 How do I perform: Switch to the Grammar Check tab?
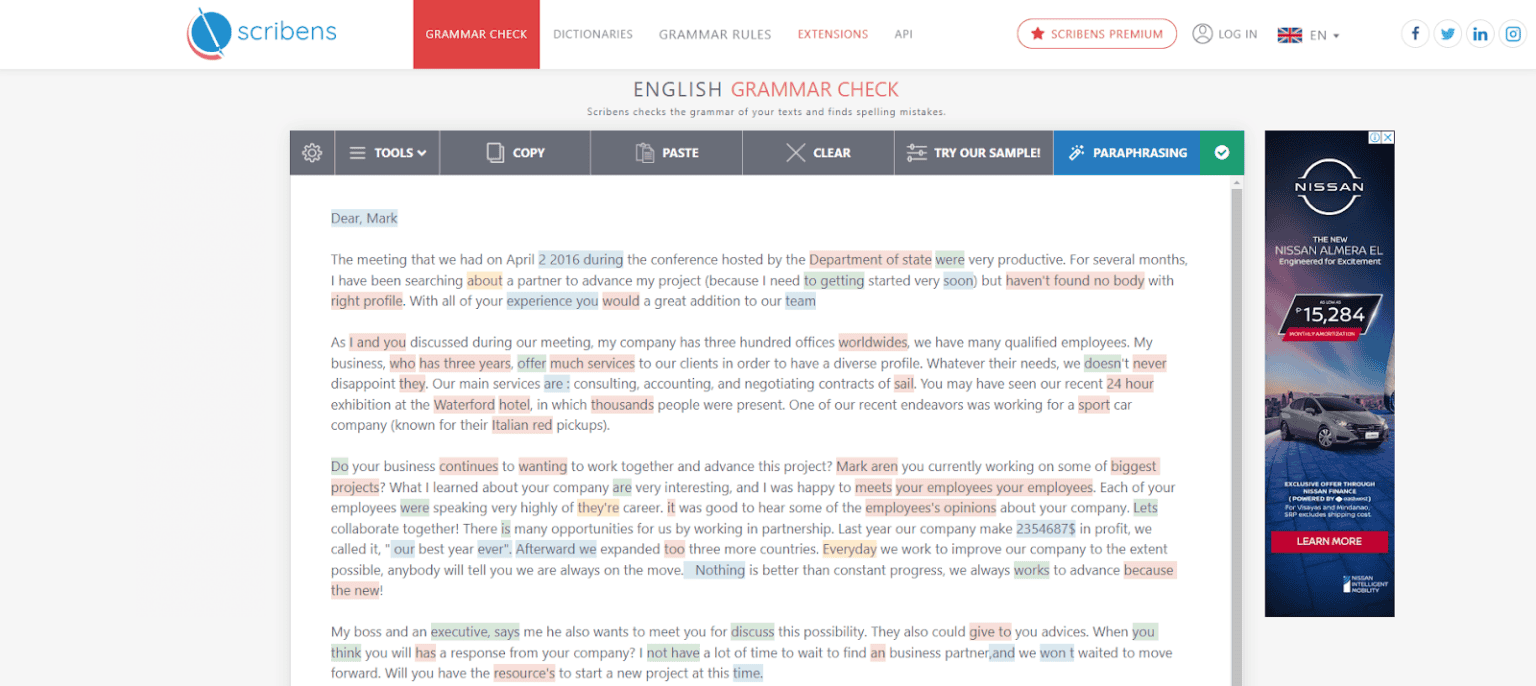pos(476,34)
